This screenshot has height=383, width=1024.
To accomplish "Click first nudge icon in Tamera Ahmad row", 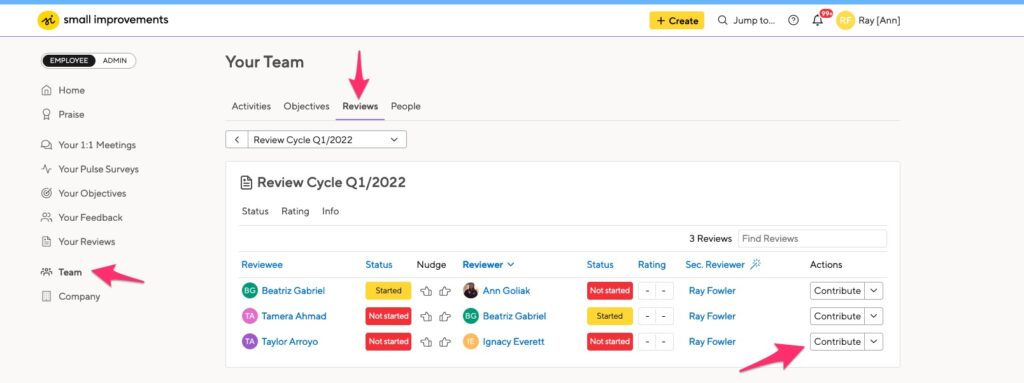I will pos(426,316).
